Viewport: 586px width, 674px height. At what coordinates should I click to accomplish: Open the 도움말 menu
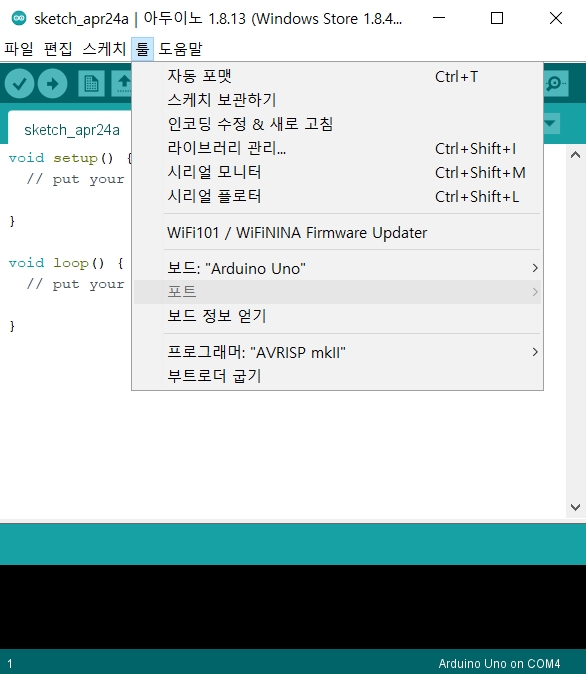181,49
